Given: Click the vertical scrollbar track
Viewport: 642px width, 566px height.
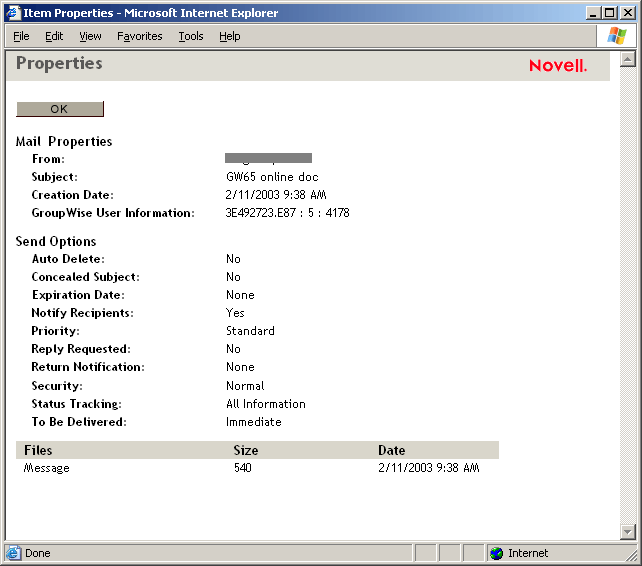Looking at the screenshot, I should [628, 296].
